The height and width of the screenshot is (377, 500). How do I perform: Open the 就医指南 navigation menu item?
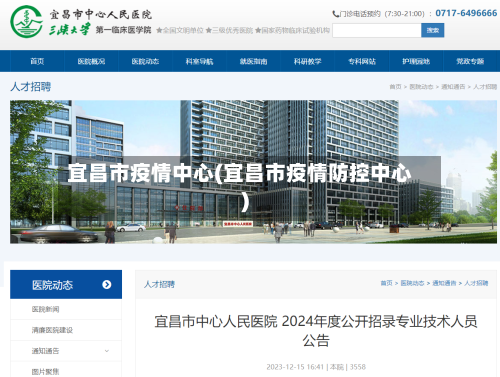click(254, 61)
